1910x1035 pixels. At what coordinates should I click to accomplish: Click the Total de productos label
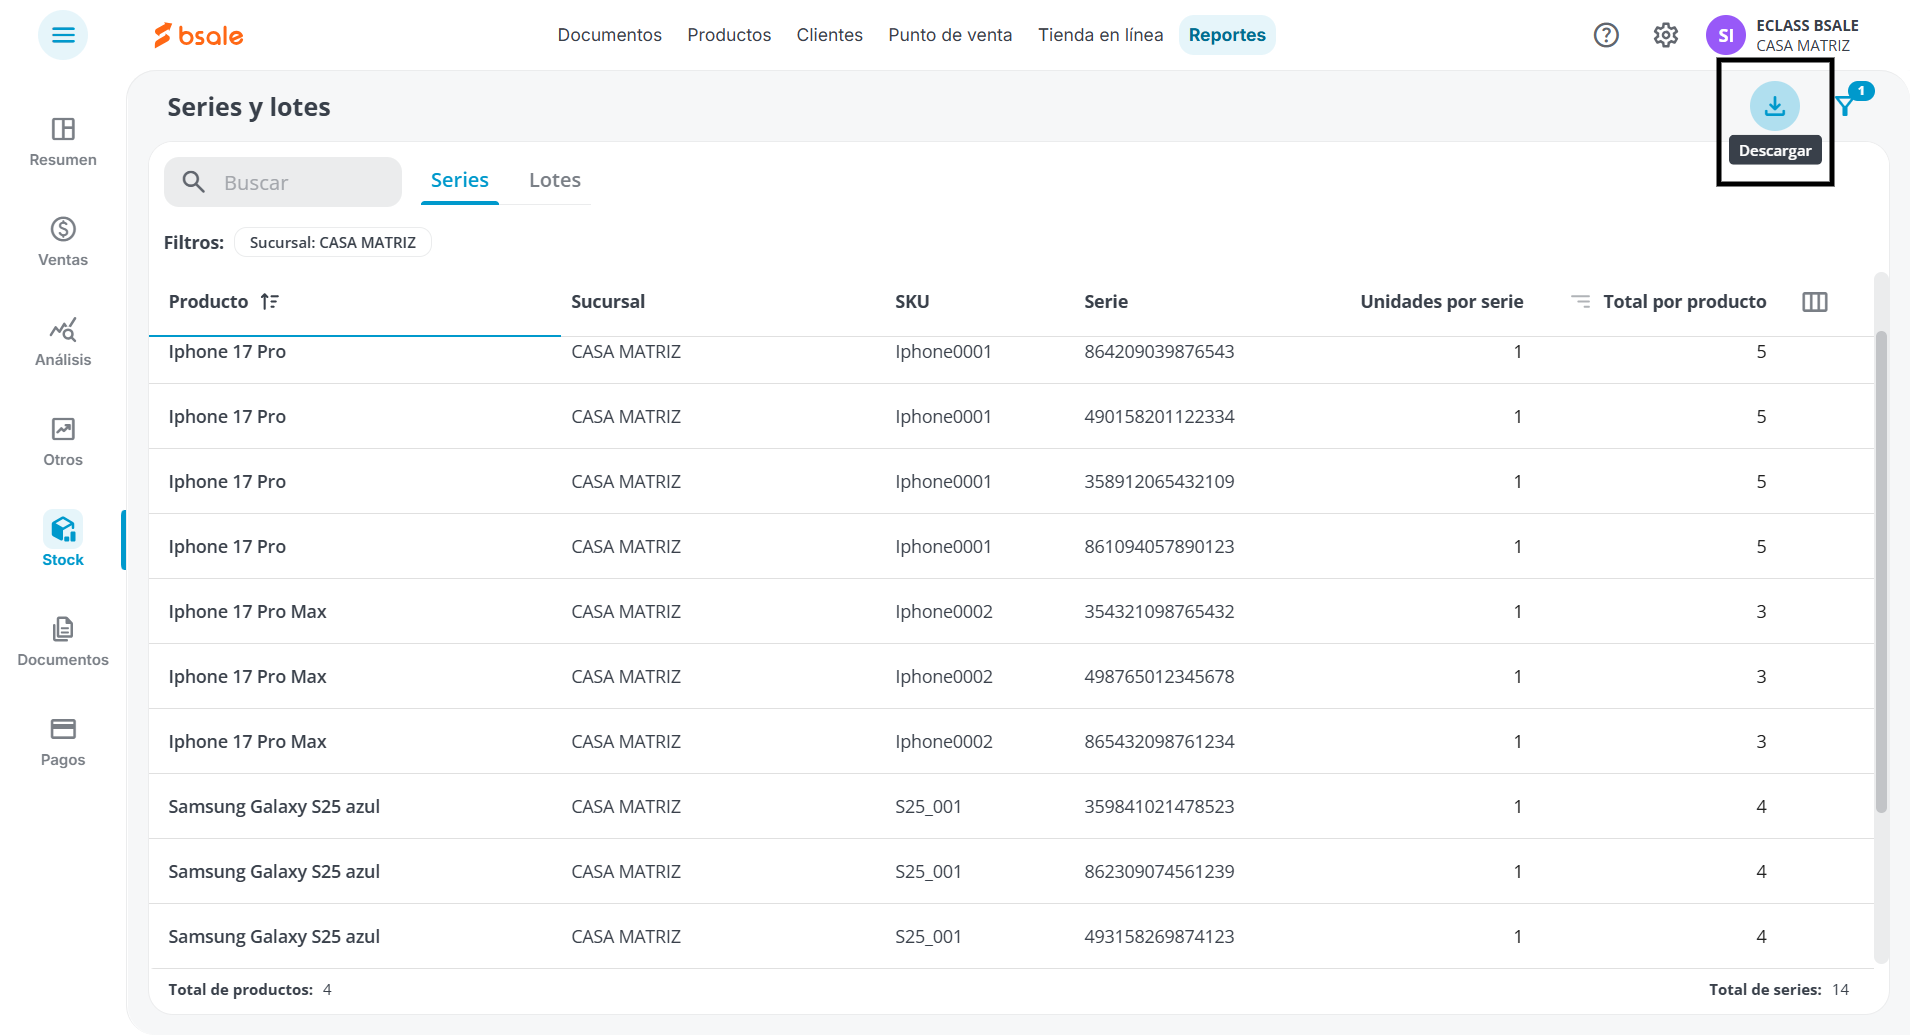point(241,990)
